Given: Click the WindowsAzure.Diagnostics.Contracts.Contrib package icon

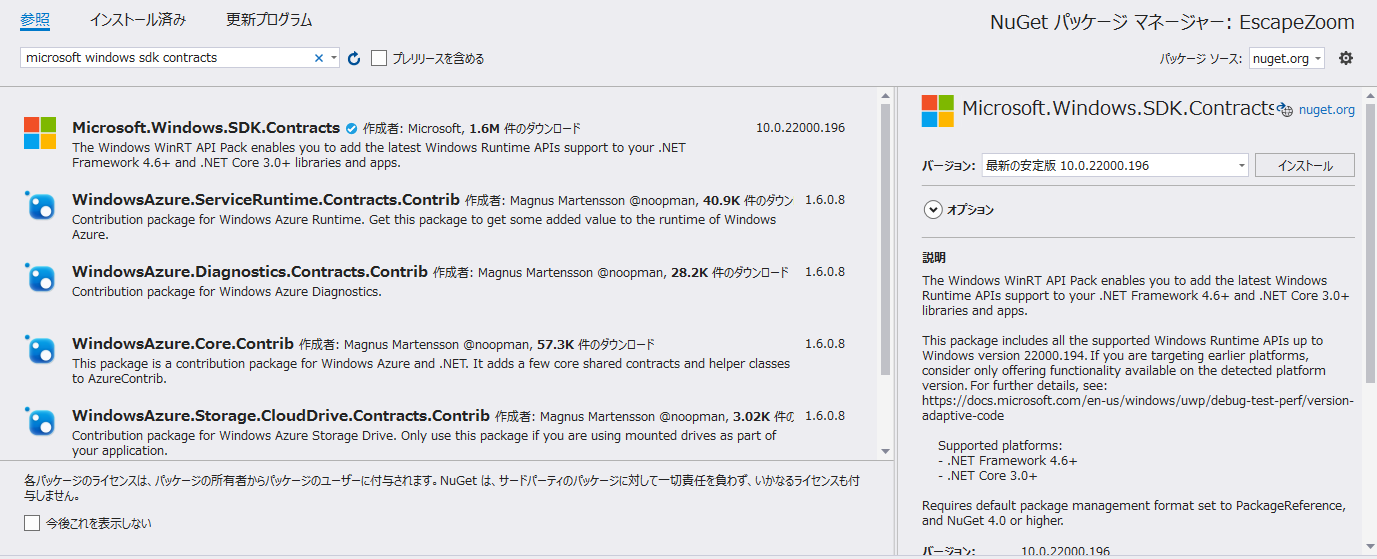Looking at the screenshot, I should 40,277.
